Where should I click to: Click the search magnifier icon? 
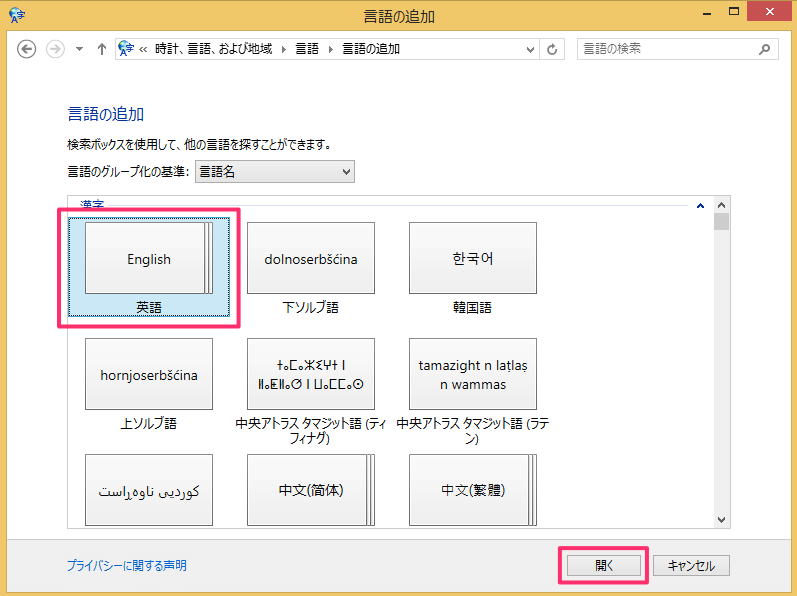pos(764,49)
